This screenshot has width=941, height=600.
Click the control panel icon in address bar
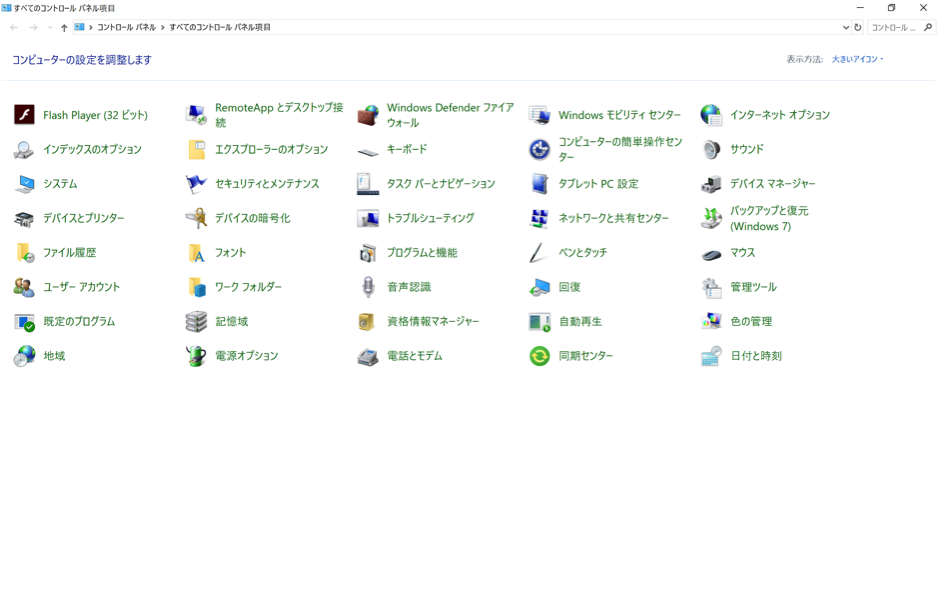coord(79,27)
